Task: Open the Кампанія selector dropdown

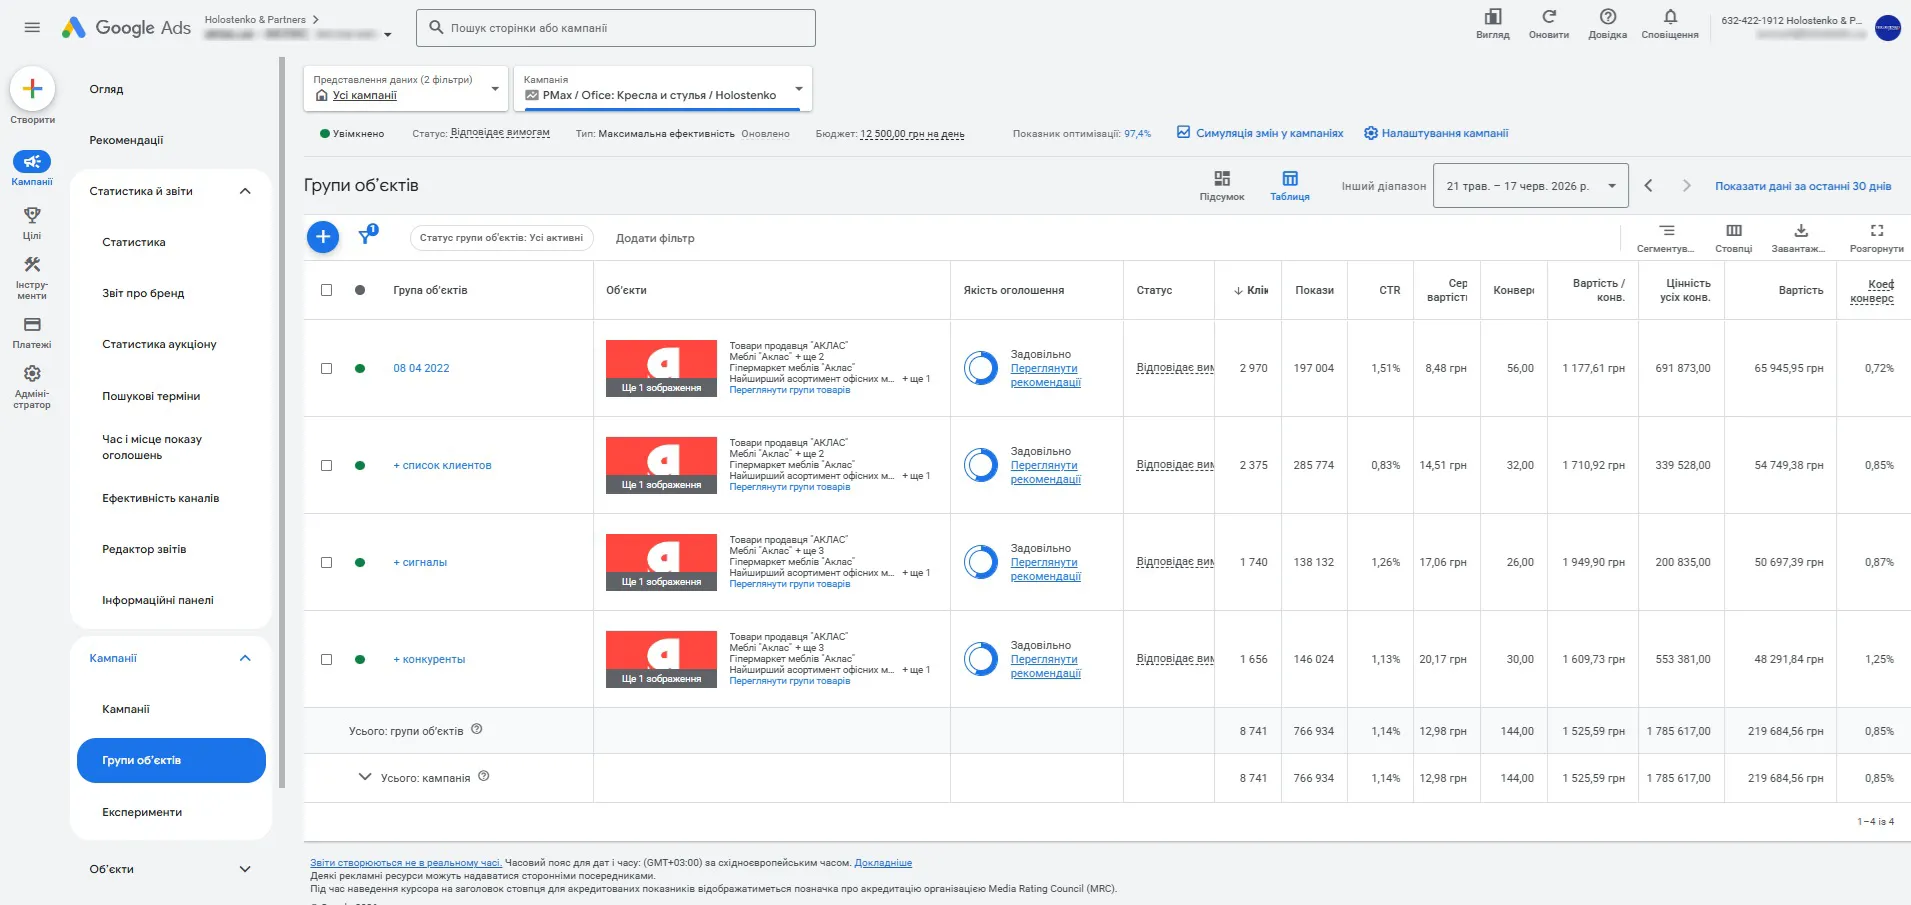Action: point(663,88)
